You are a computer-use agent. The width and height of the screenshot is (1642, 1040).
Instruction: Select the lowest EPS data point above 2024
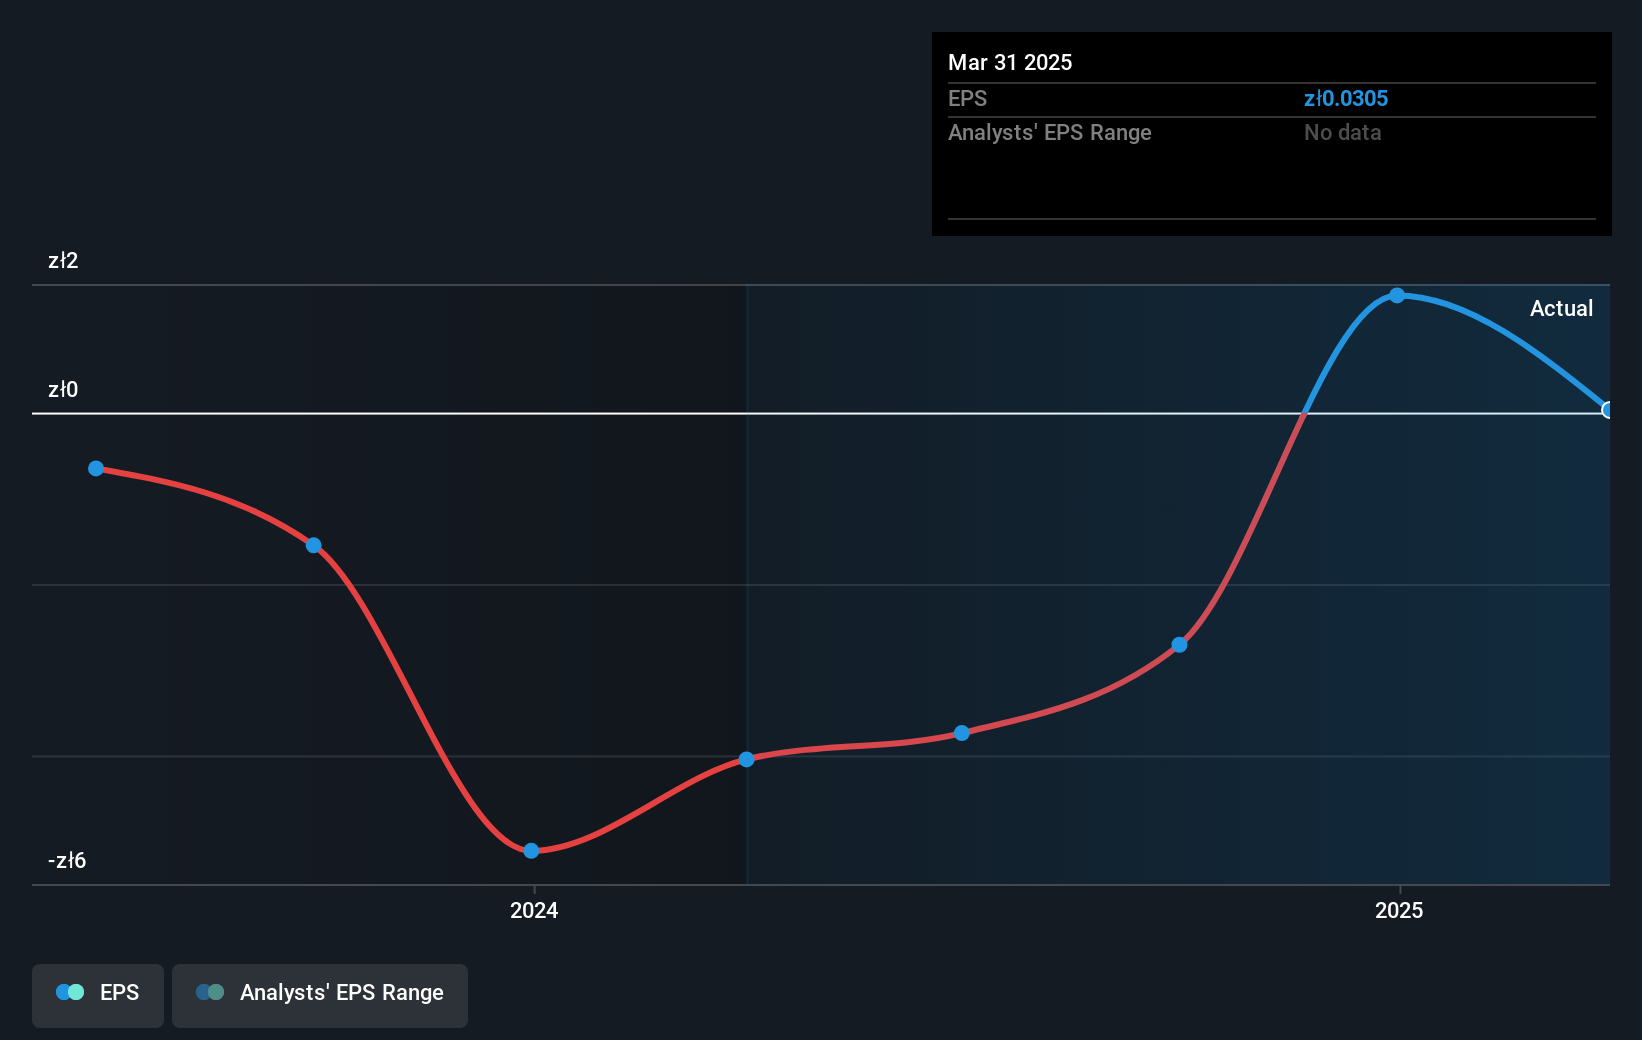tap(531, 850)
